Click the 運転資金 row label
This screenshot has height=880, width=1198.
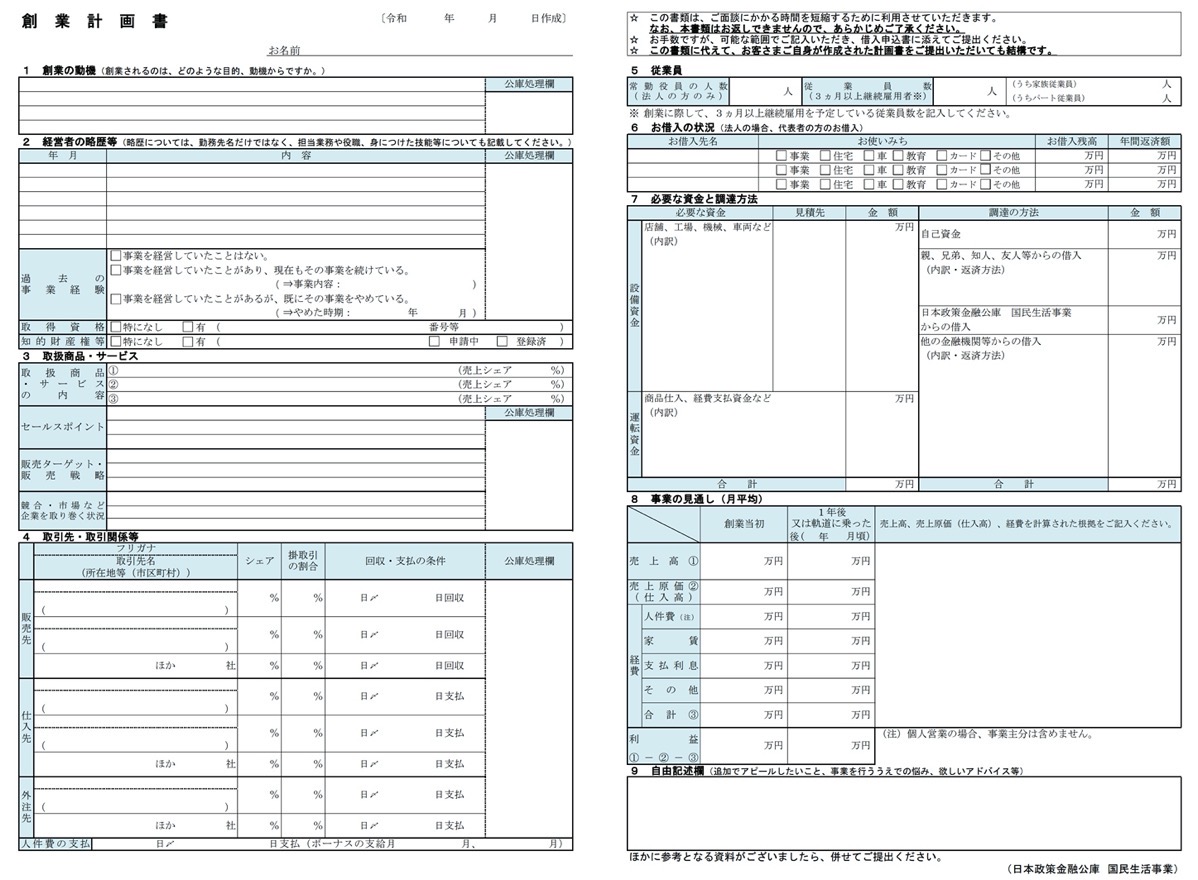click(634, 435)
